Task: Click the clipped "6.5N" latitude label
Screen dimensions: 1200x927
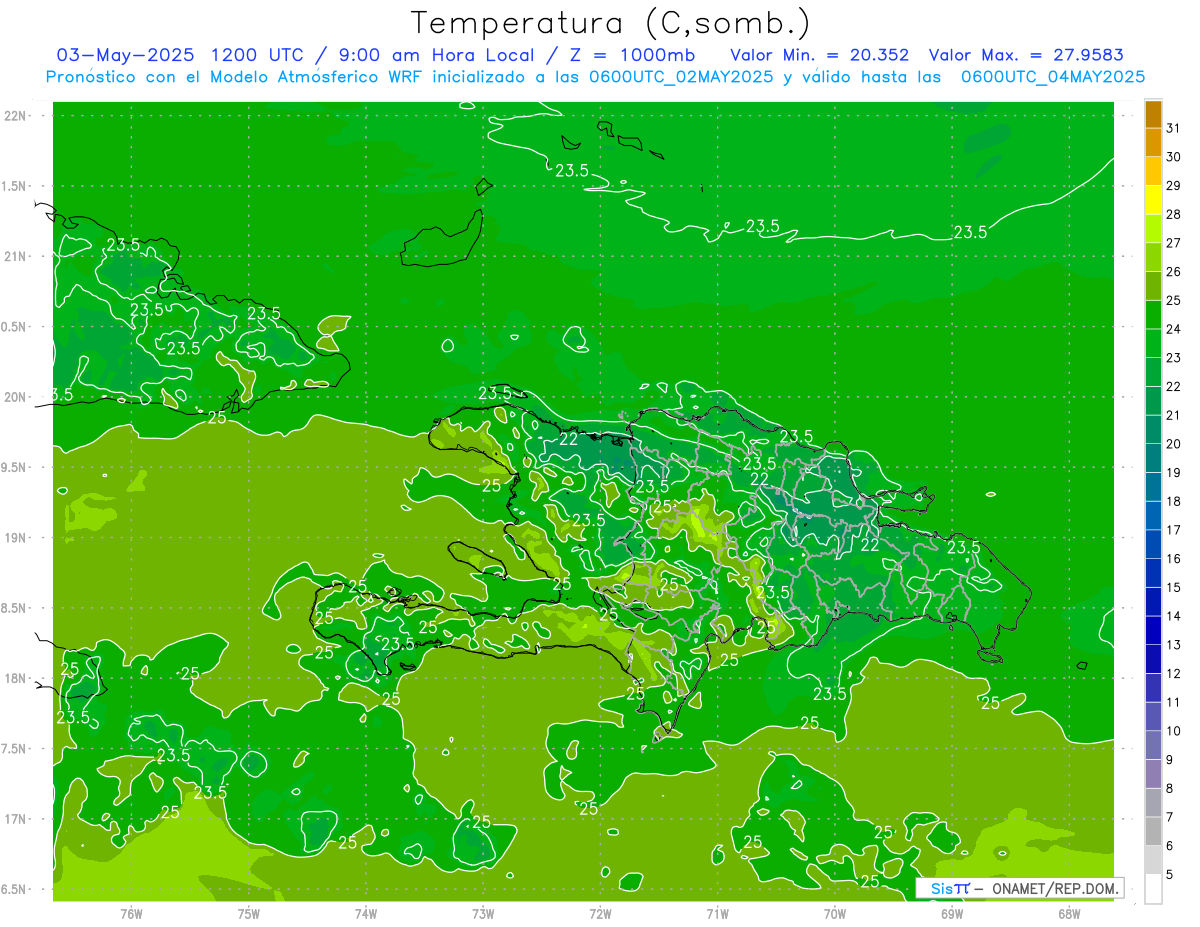Action: (x=14, y=889)
